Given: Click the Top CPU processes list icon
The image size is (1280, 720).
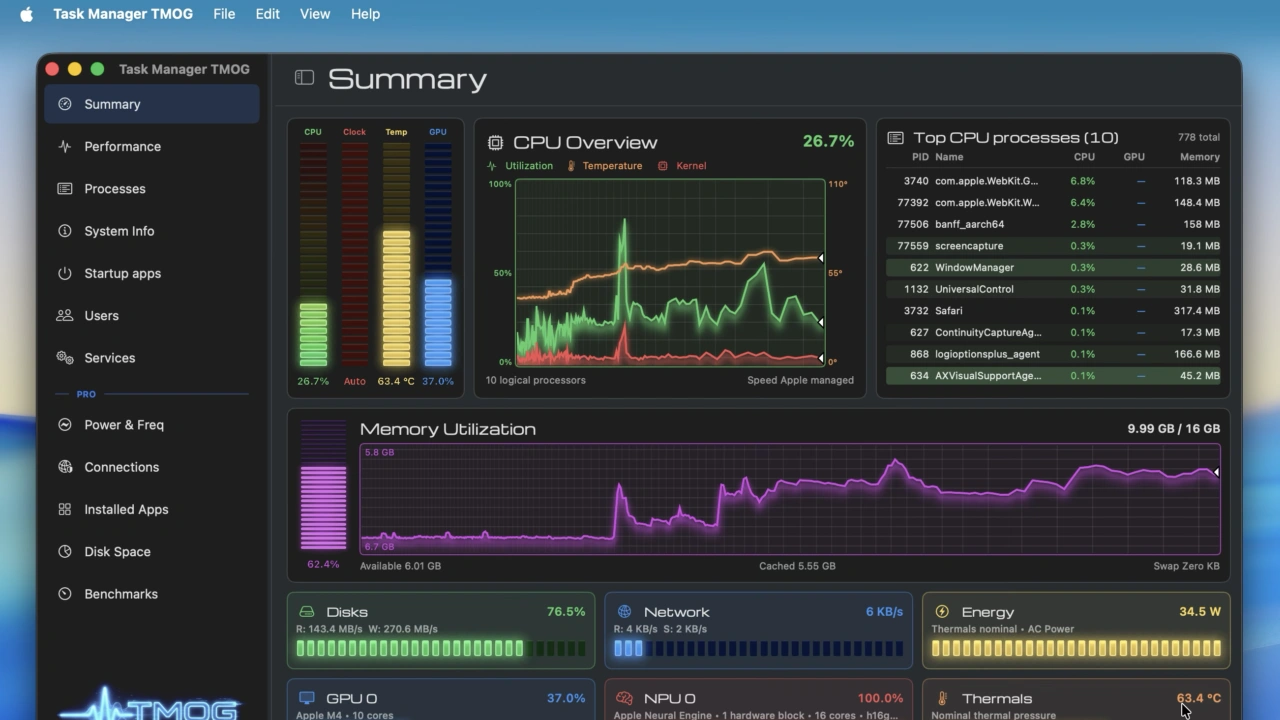Looking at the screenshot, I should 895,138.
